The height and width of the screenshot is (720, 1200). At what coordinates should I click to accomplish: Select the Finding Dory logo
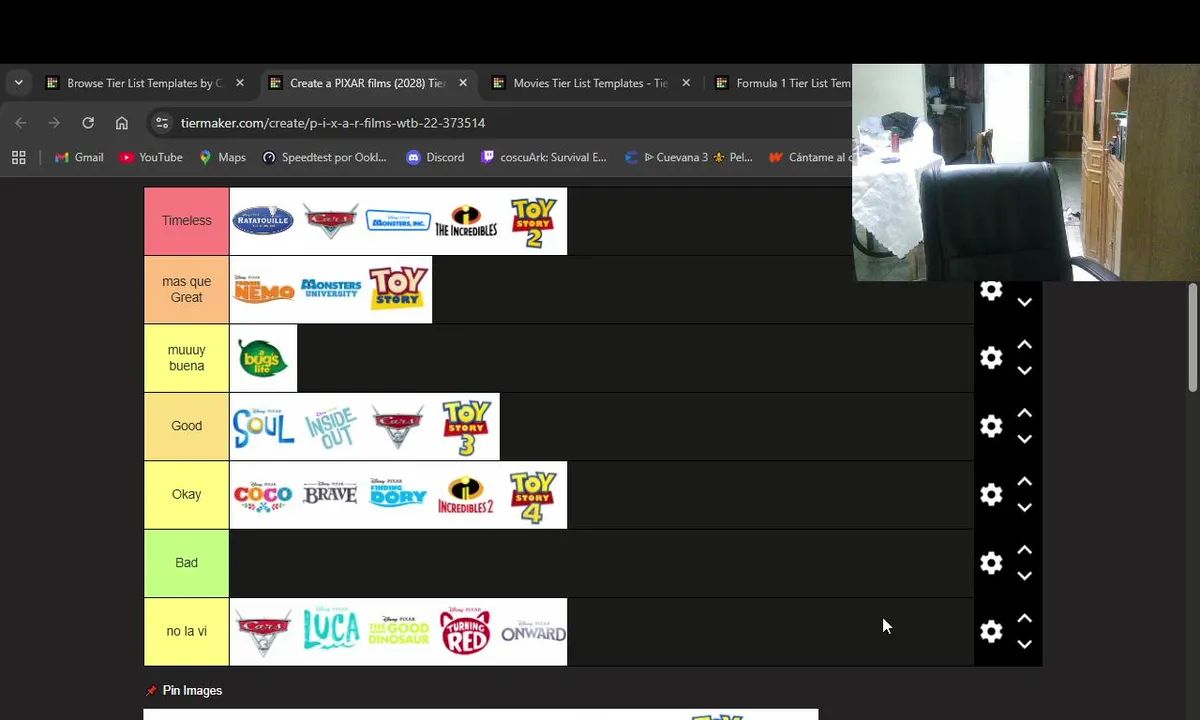click(x=398, y=495)
